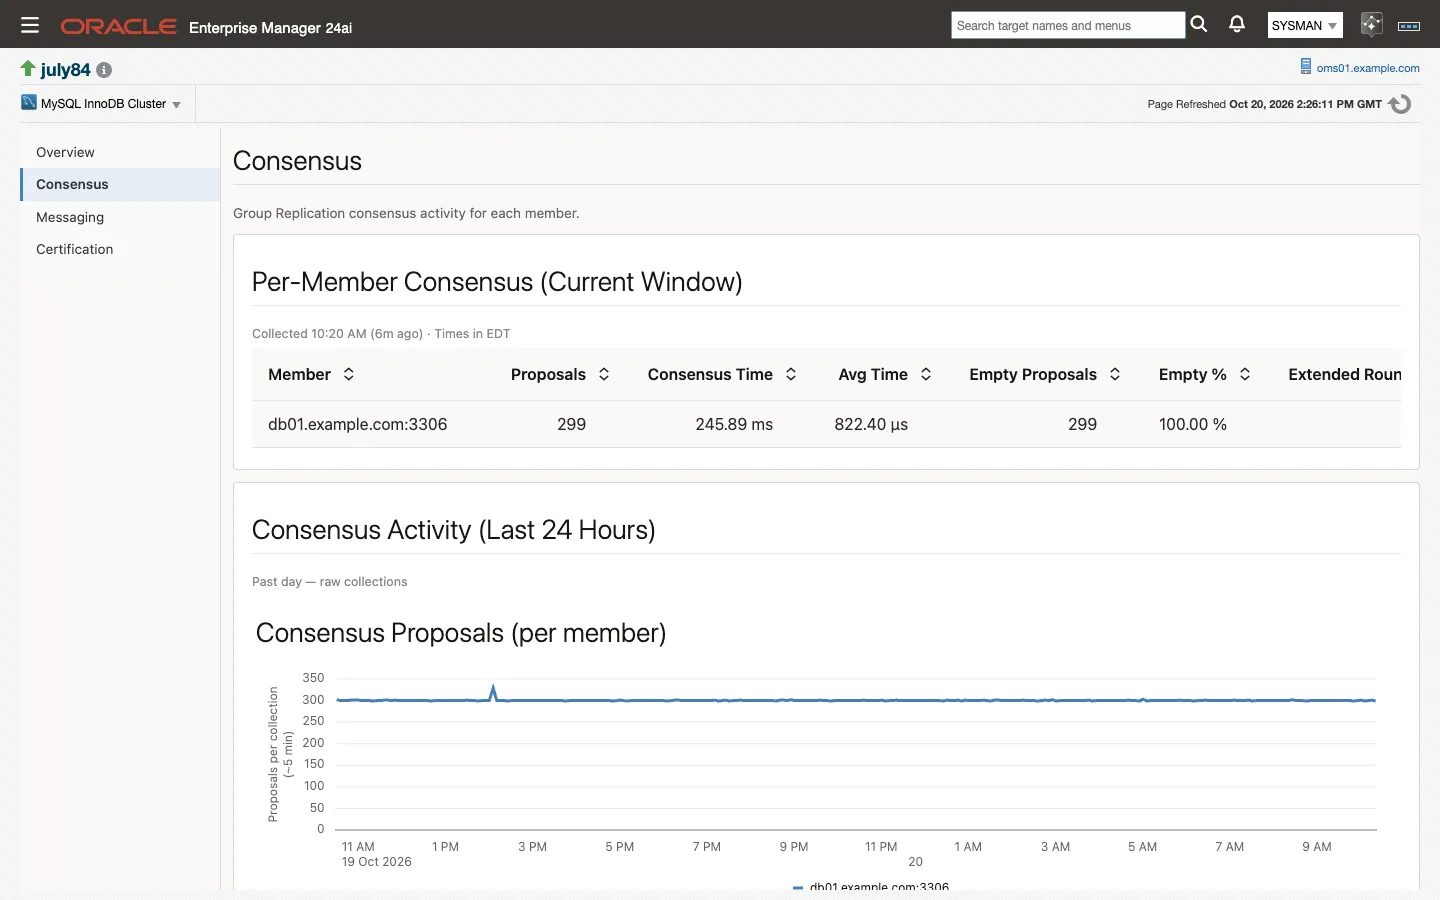Click the MySQL InnoDB Cluster icon
This screenshot has width=1440, height=900.
point(29,102)
